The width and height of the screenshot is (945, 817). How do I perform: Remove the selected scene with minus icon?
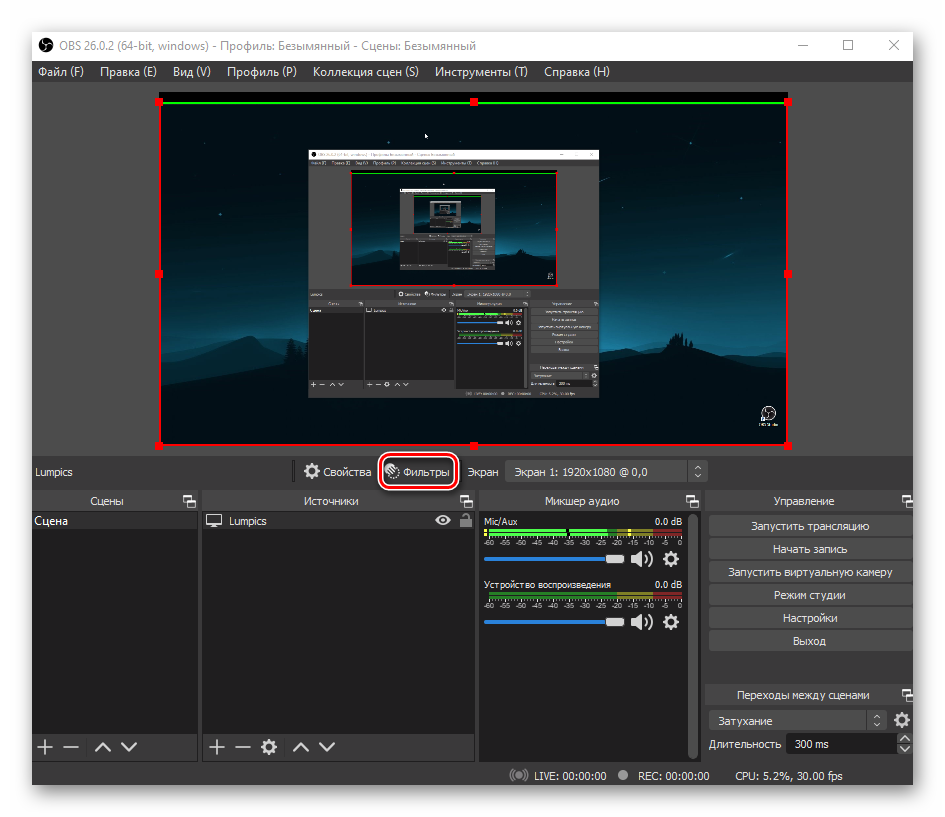[70, 747]
